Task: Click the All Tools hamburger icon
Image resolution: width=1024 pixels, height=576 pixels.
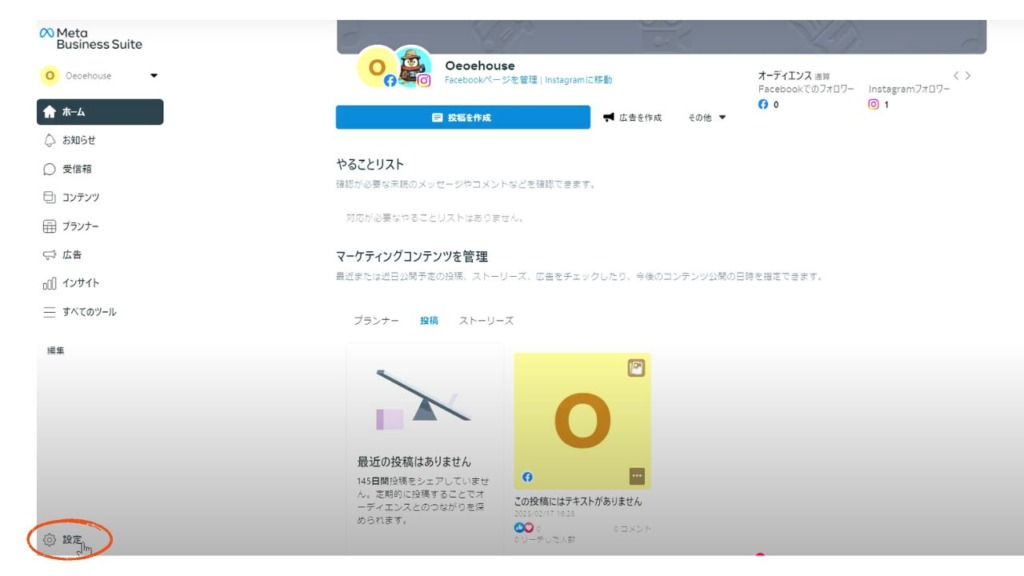Action: [x=50, y=312]
